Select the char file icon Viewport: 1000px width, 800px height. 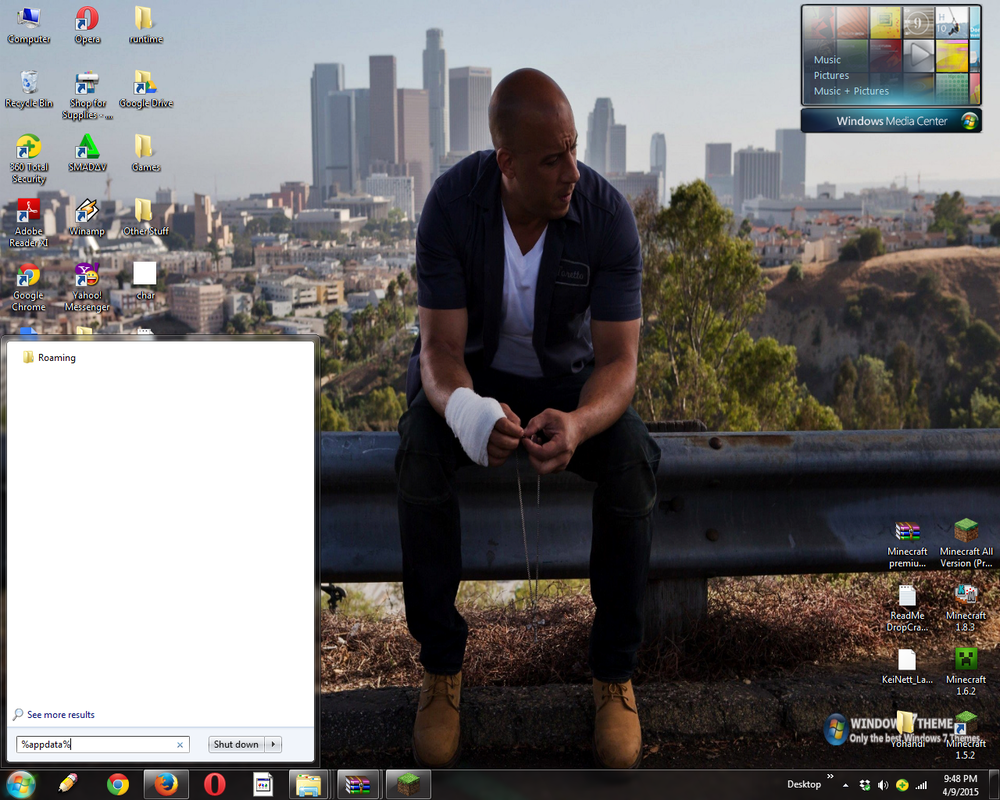point(145,281)
